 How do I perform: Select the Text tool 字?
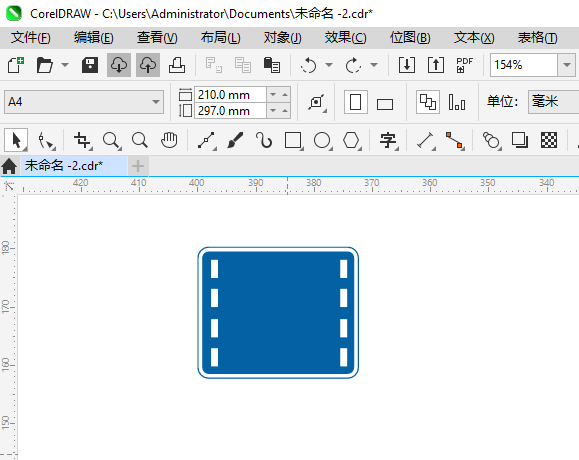tap(388, 141)
